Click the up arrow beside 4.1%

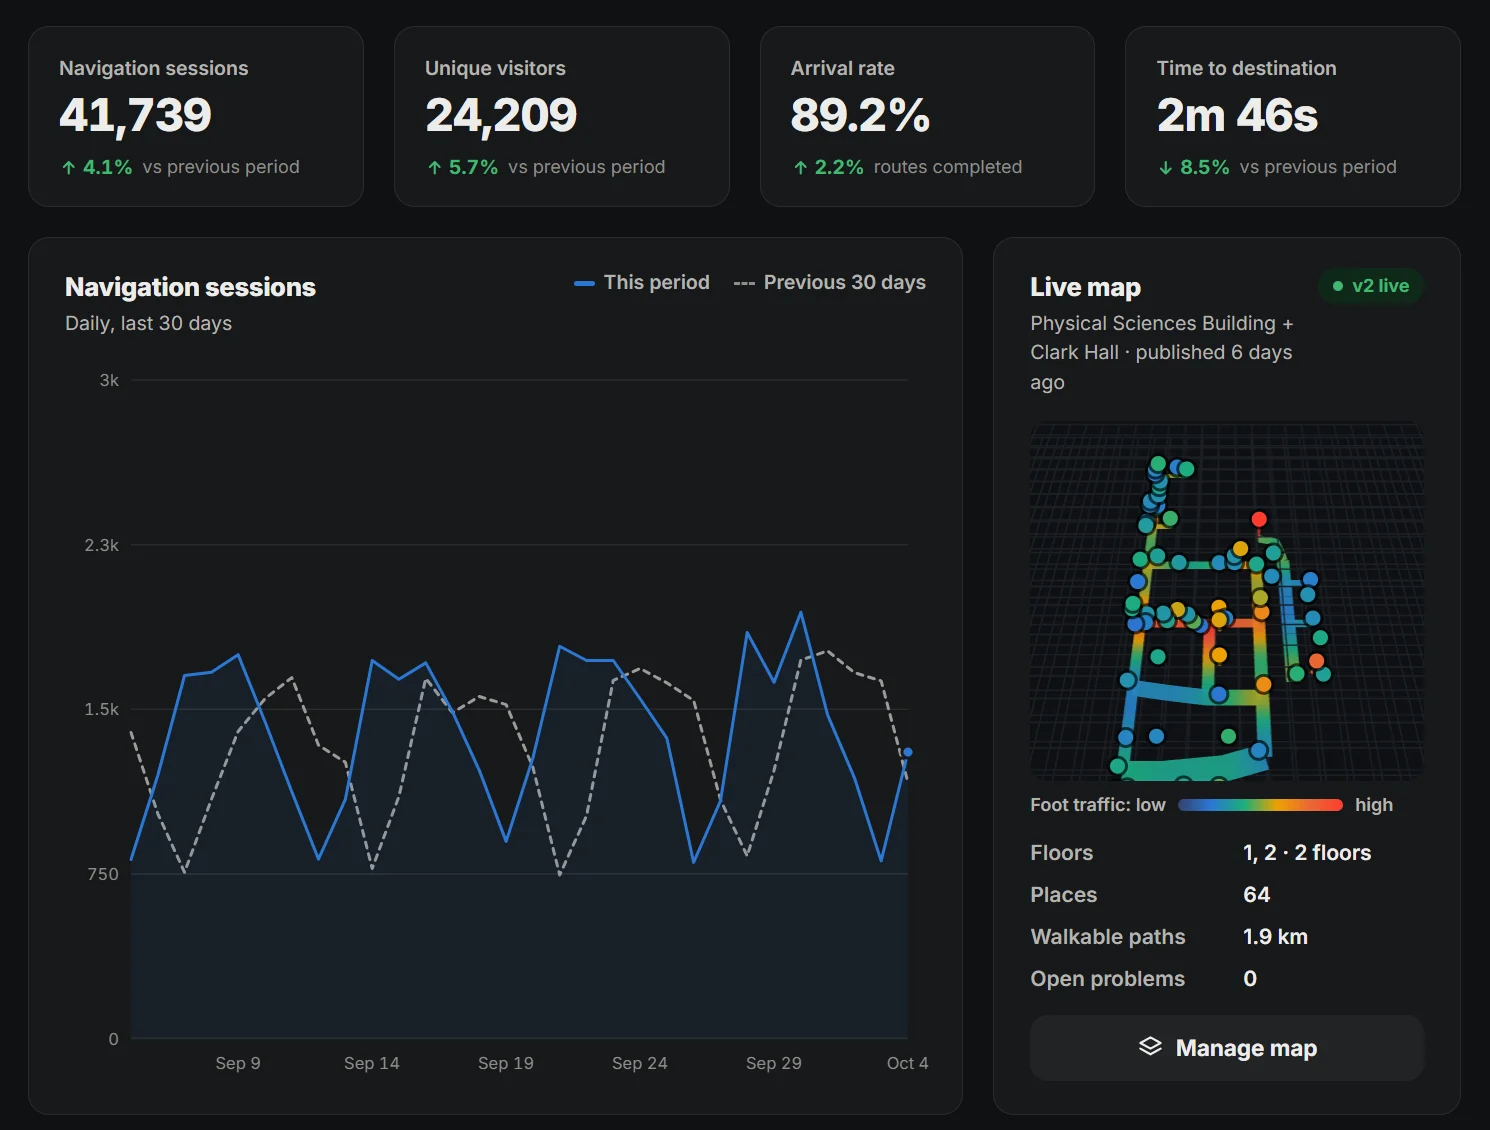click(69, 168)
